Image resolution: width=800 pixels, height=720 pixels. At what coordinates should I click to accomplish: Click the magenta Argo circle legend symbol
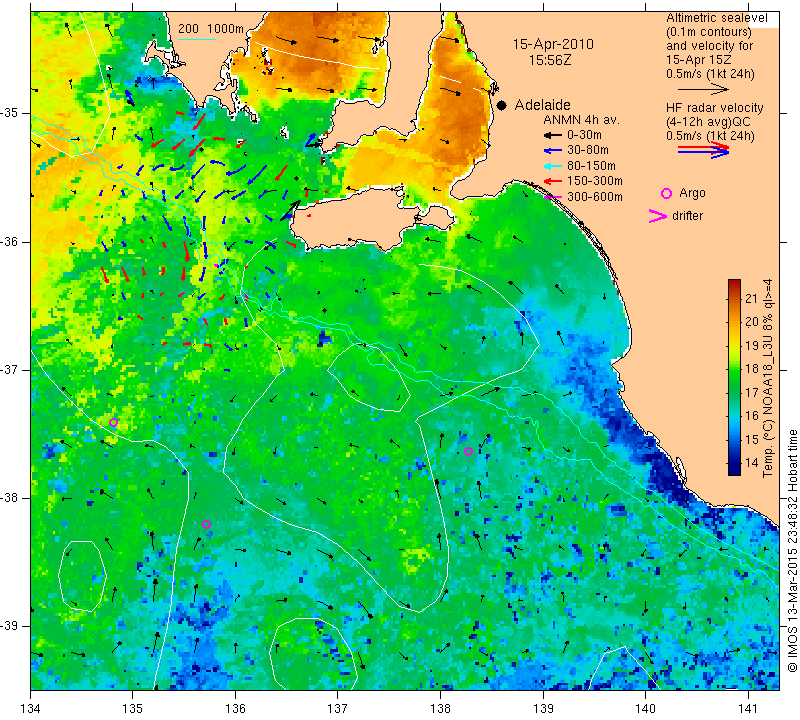pos(666,193)
